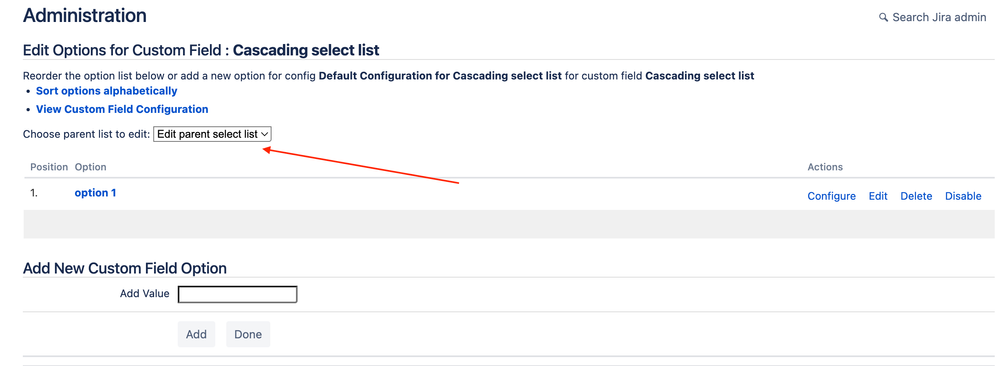This screenshot has width=998, height=366.
Task: Select the position number 1. cell
Action: click(34, 192)
